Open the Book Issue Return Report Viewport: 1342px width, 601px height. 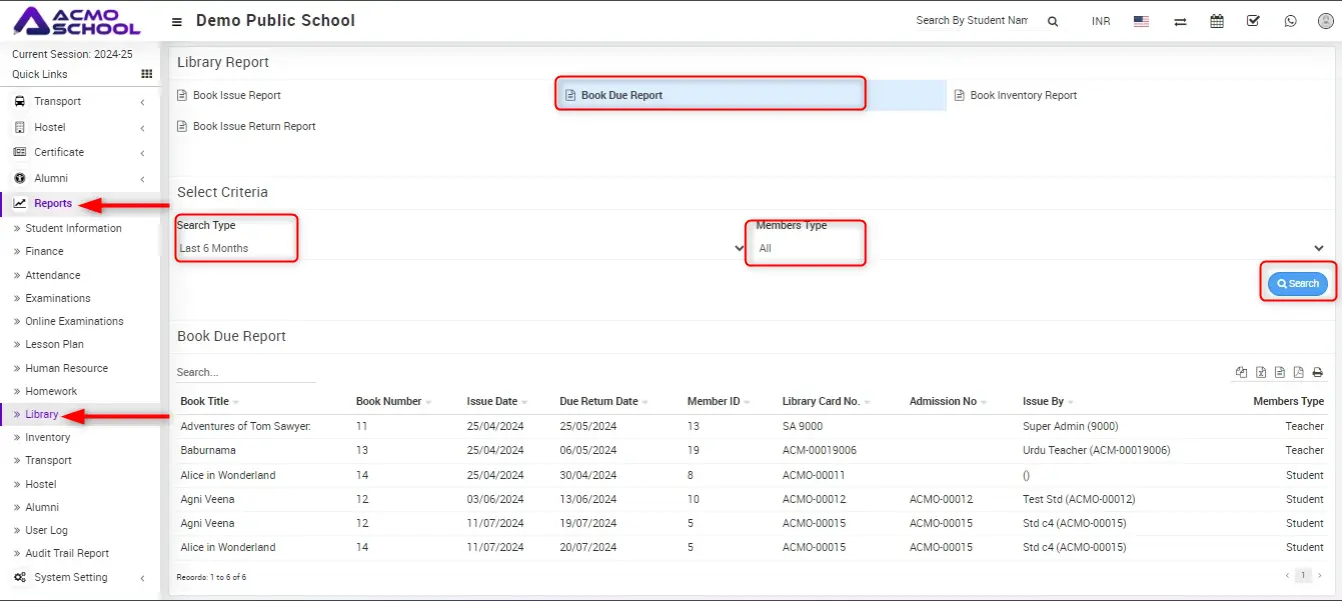[x=254, y=126]
